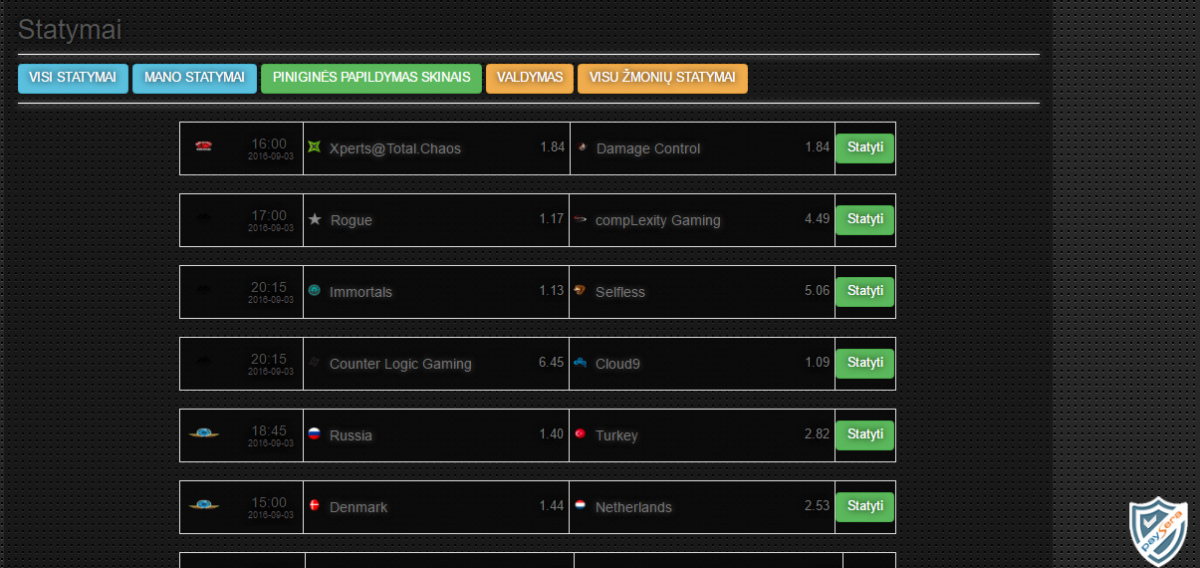The width and height of the screenshot is (1200, 568).
Task: Click the red tournament icon at 16:00
Action: (204, 147)
